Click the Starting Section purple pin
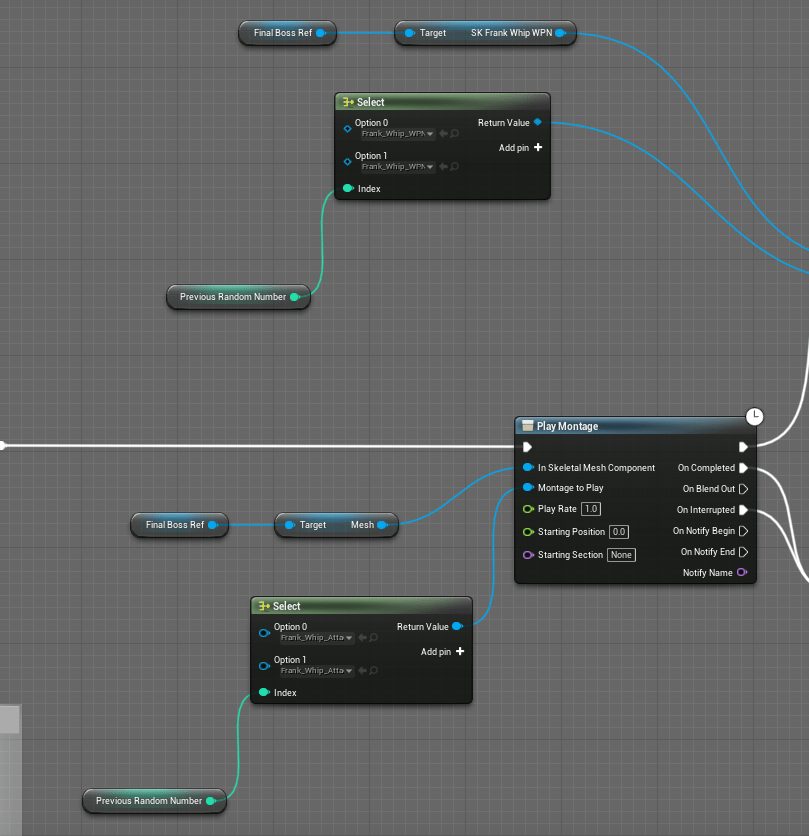The height and width of the screenshot is (836, 809). point(528,555)
